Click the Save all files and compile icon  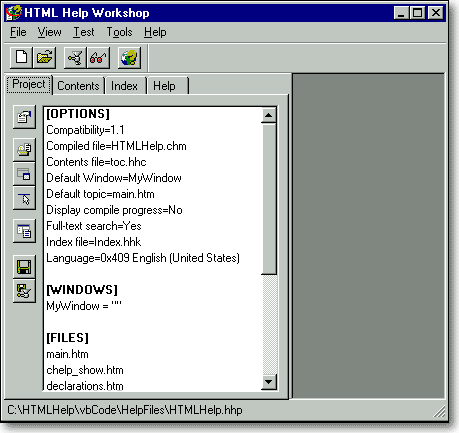[24, 291]
